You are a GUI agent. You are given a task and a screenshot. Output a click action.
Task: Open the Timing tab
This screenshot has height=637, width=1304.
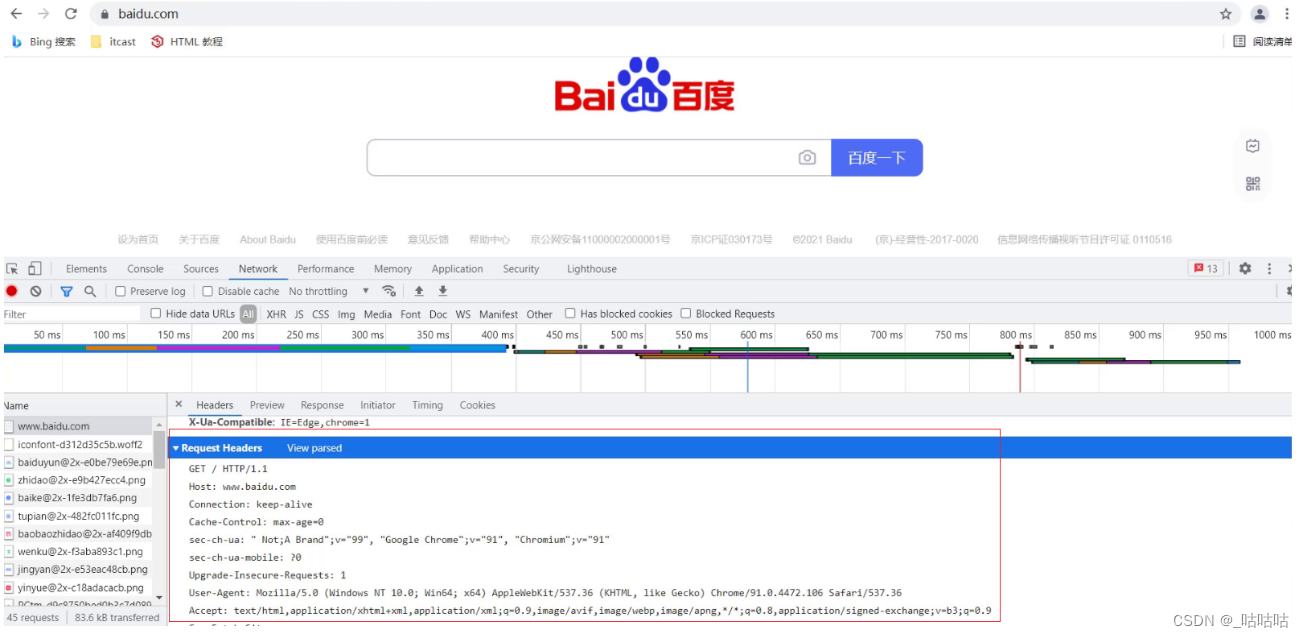(x=427, y=405)
